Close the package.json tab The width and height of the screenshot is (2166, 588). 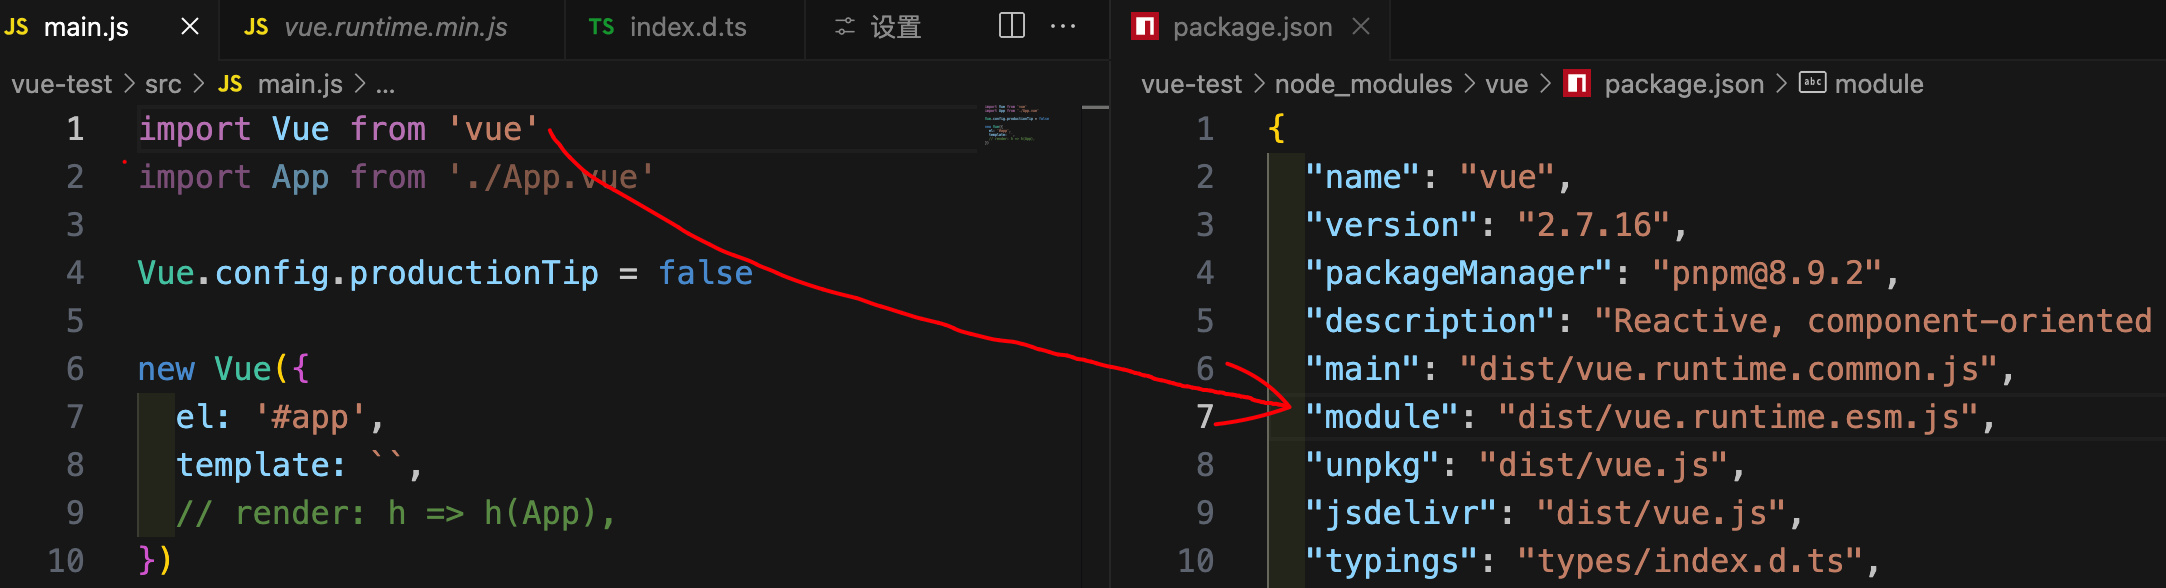pyautogui.click(x=1360, y=27)
